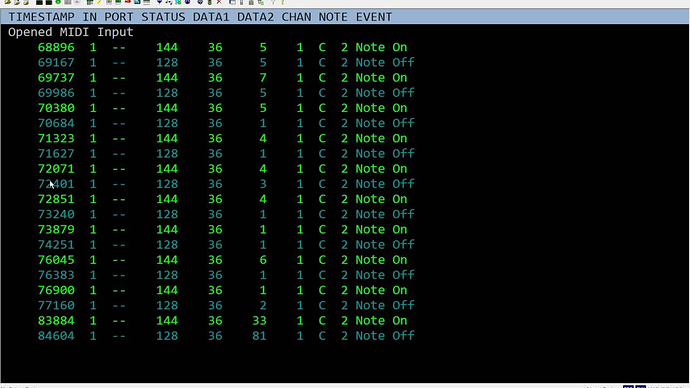Select timestamp 70684

coord(56,123)
